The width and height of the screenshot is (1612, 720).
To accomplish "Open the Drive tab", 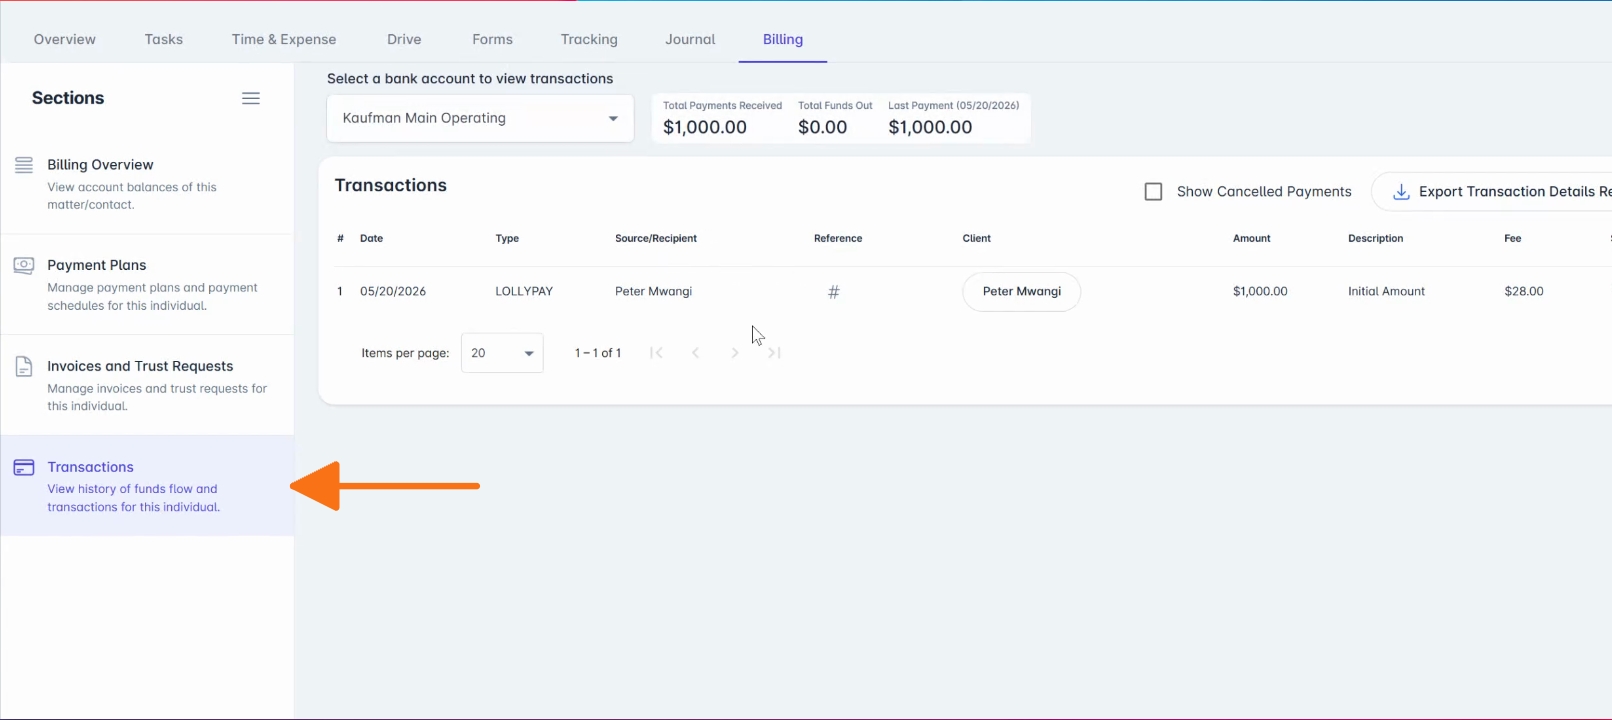I will click(404, 39).
